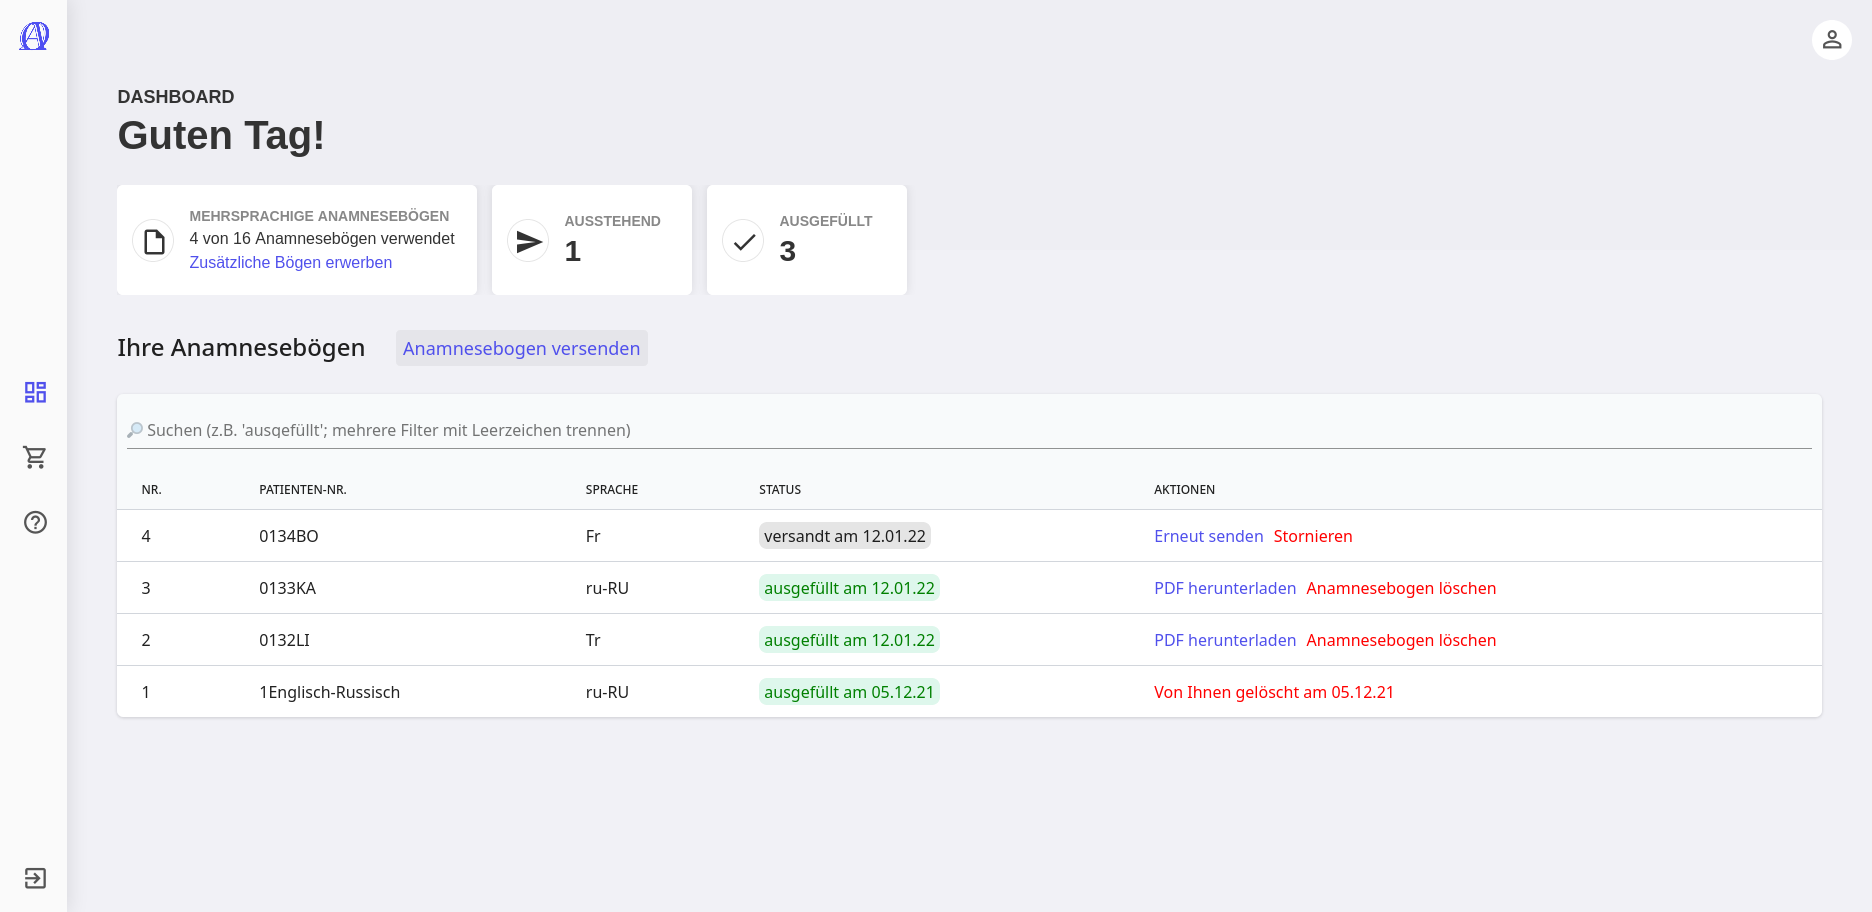Click the Zusätzliche Bögen erwerben link
The image size is (1872, 912).
[290, 262]
